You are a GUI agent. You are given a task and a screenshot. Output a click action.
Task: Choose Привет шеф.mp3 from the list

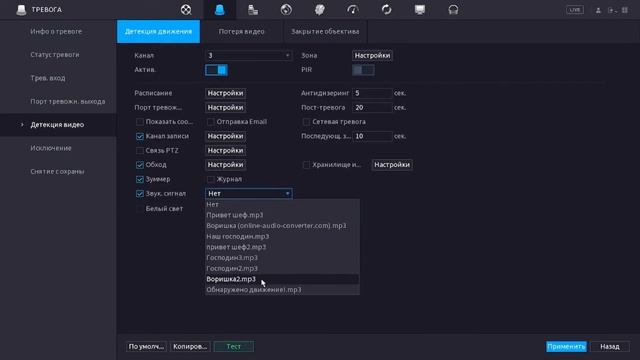click(282, 215)
